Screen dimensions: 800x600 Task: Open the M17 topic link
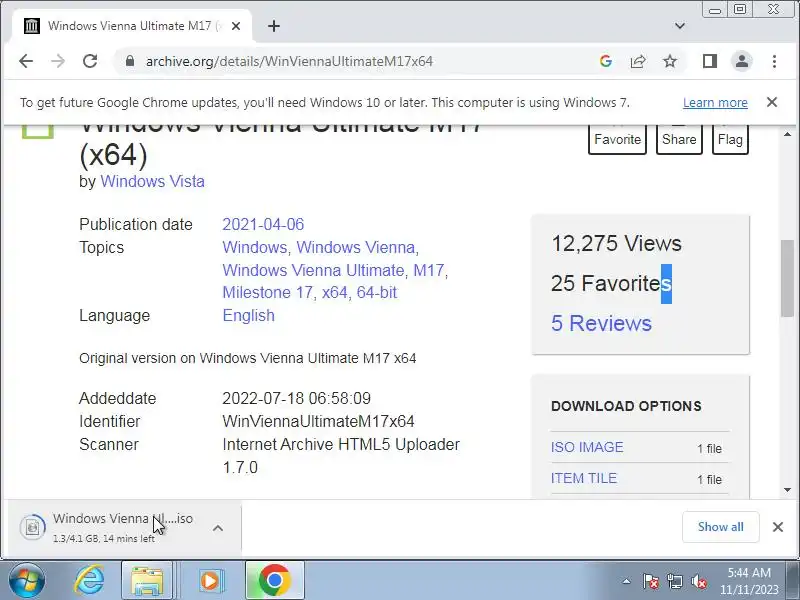click(x=429, y=270)
